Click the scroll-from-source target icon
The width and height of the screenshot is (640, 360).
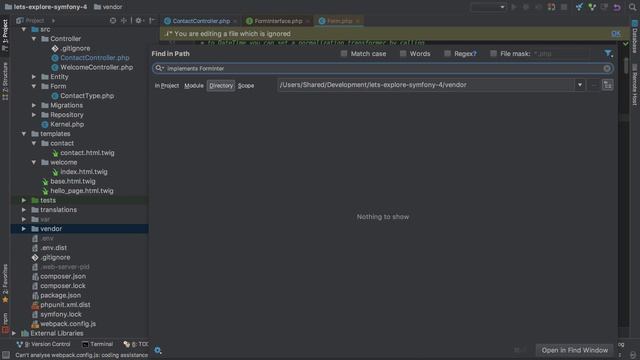pyautogui.click(x=113, y=20)
